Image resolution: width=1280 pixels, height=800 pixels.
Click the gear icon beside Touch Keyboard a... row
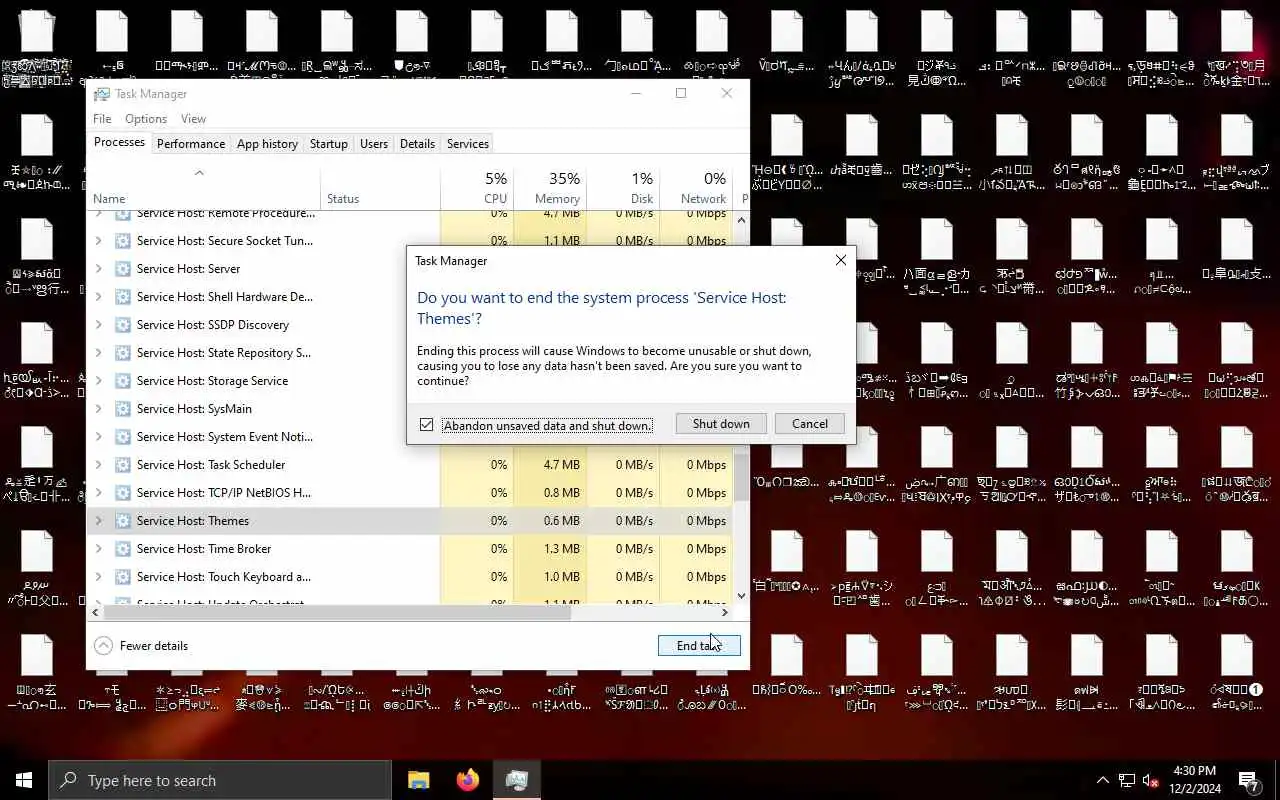point(123,577)
